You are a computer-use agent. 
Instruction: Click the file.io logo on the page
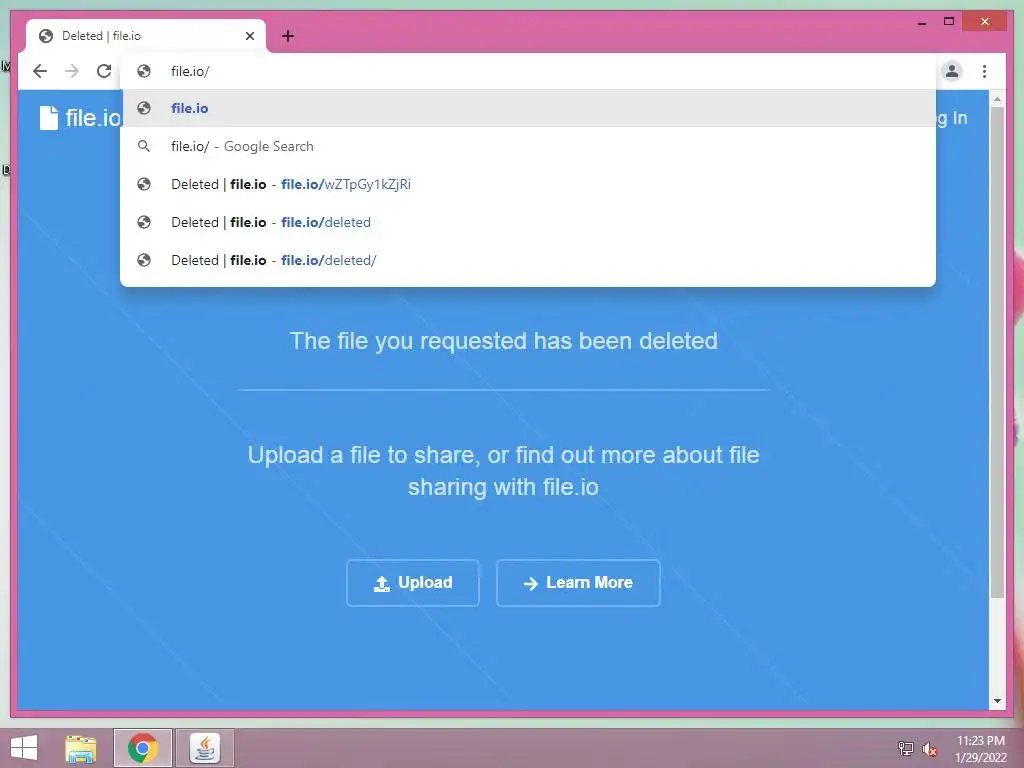80,118
